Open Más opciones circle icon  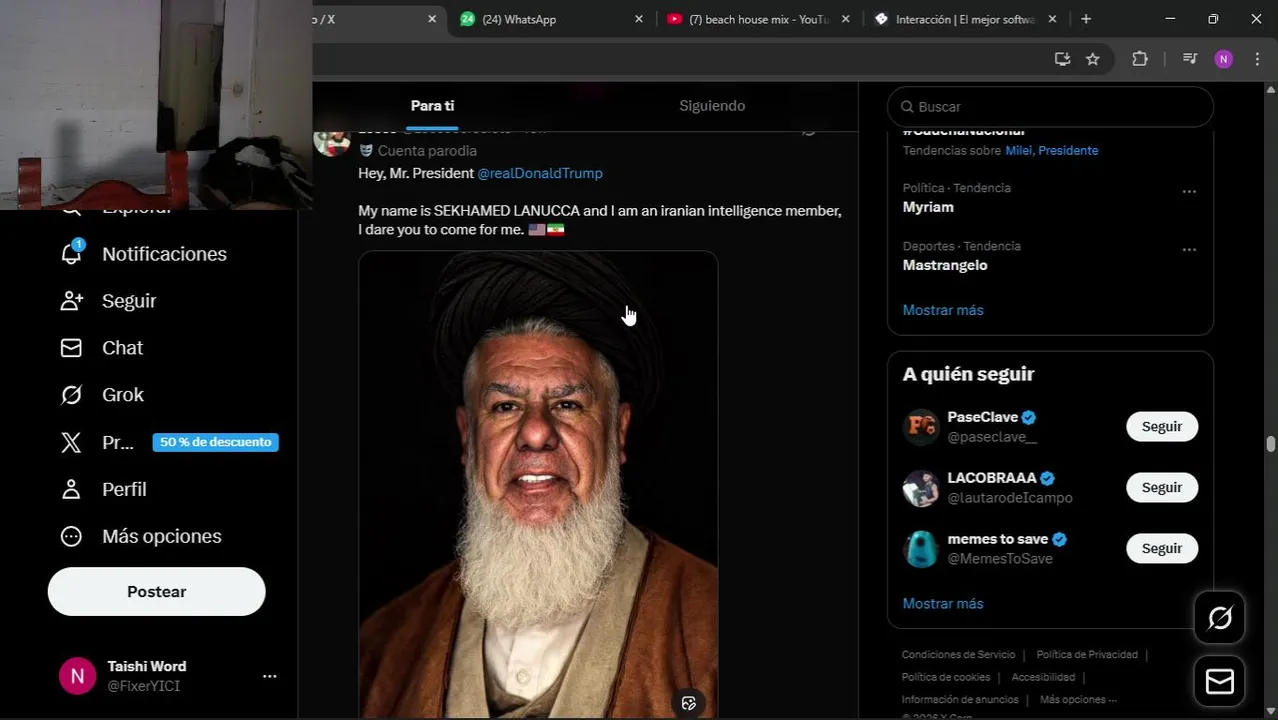71,536
